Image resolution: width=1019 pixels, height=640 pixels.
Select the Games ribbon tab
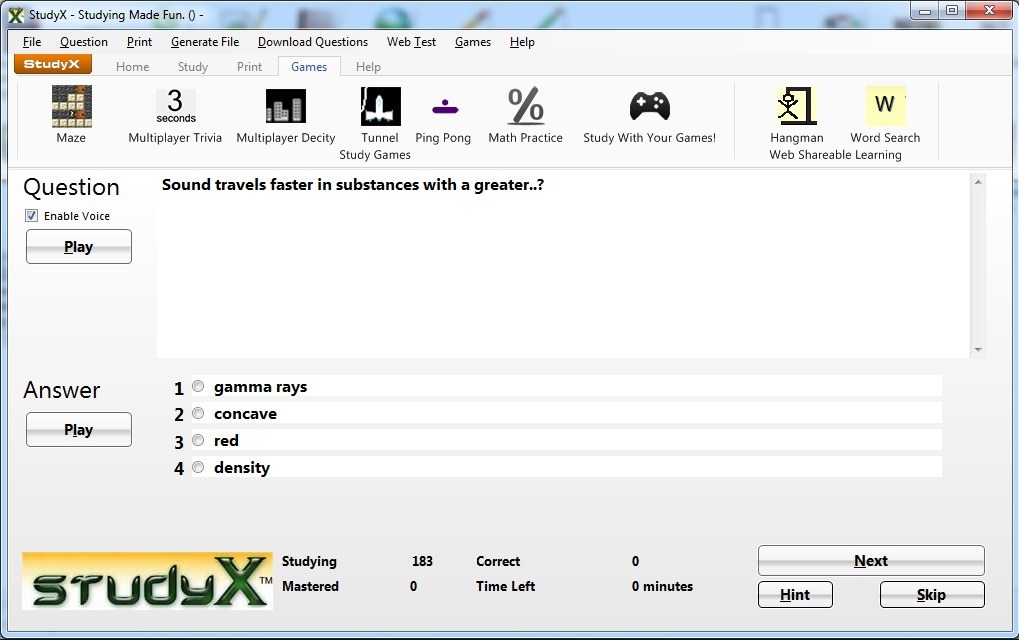coord(309,67)
